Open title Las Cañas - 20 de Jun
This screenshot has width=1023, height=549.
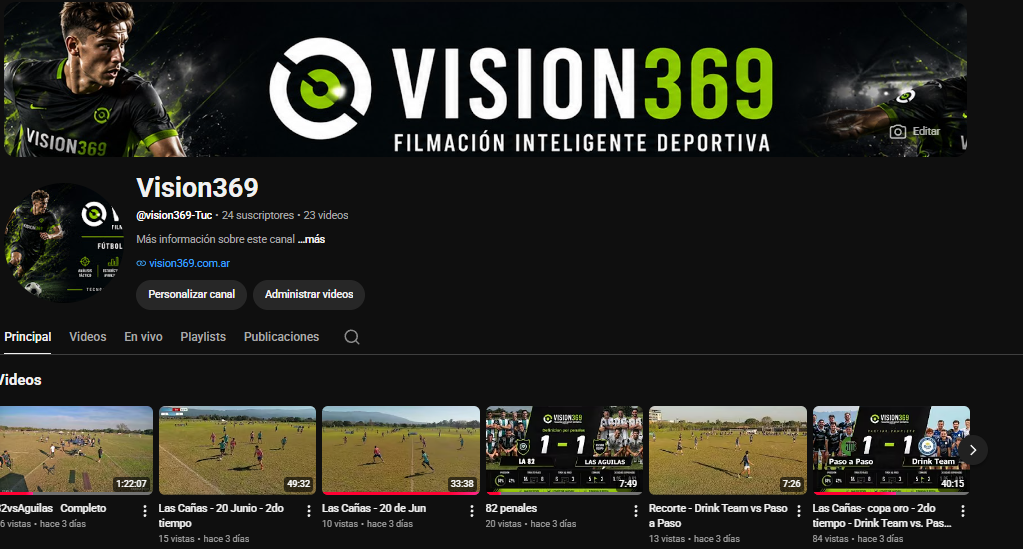[x=374, y=508]
